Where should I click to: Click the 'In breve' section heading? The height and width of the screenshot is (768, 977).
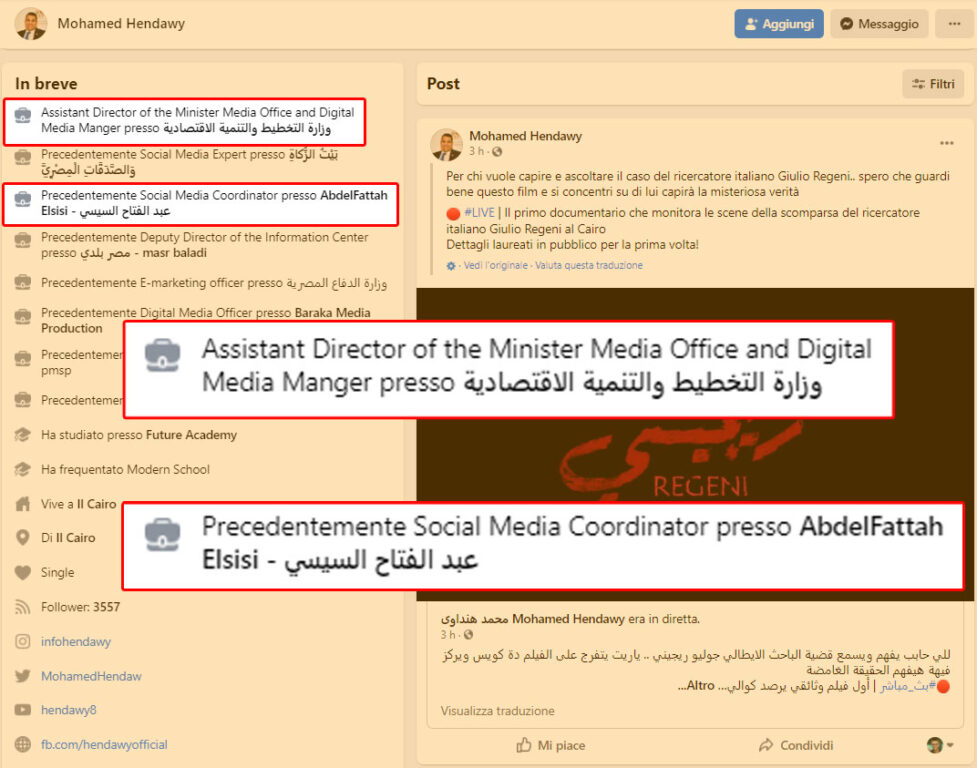coord(46,83)
